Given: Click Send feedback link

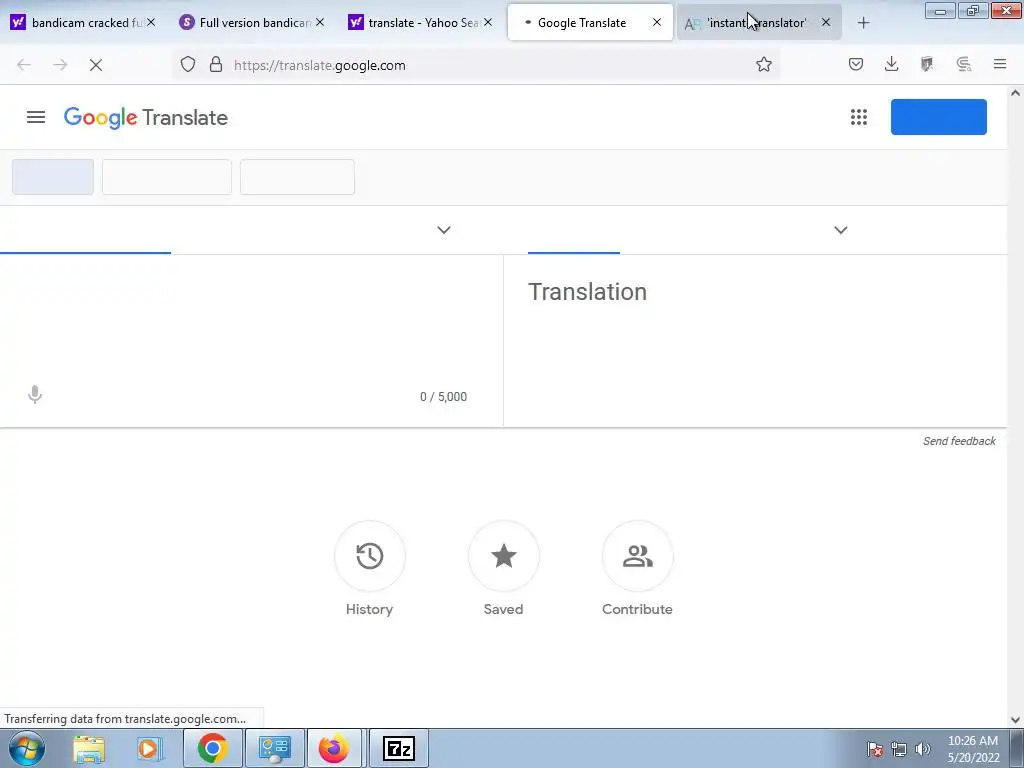Looking at the screenshot, I should coord(959,441).
